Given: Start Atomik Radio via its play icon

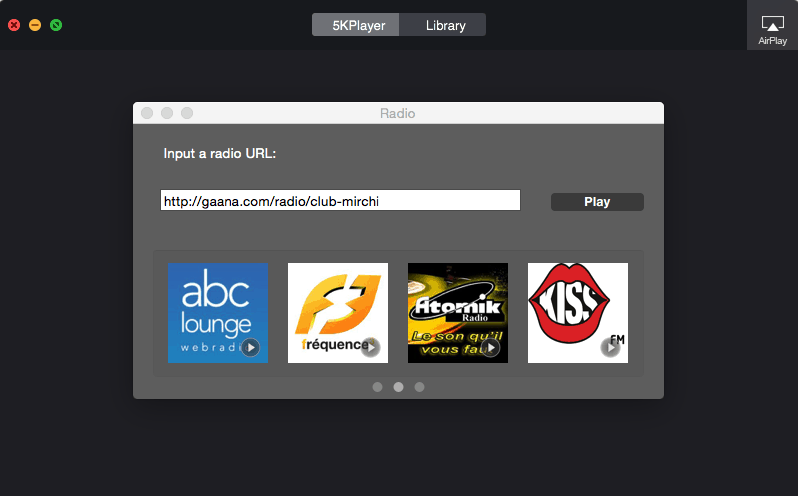Looking at the screenshot, I should point(491,347).
